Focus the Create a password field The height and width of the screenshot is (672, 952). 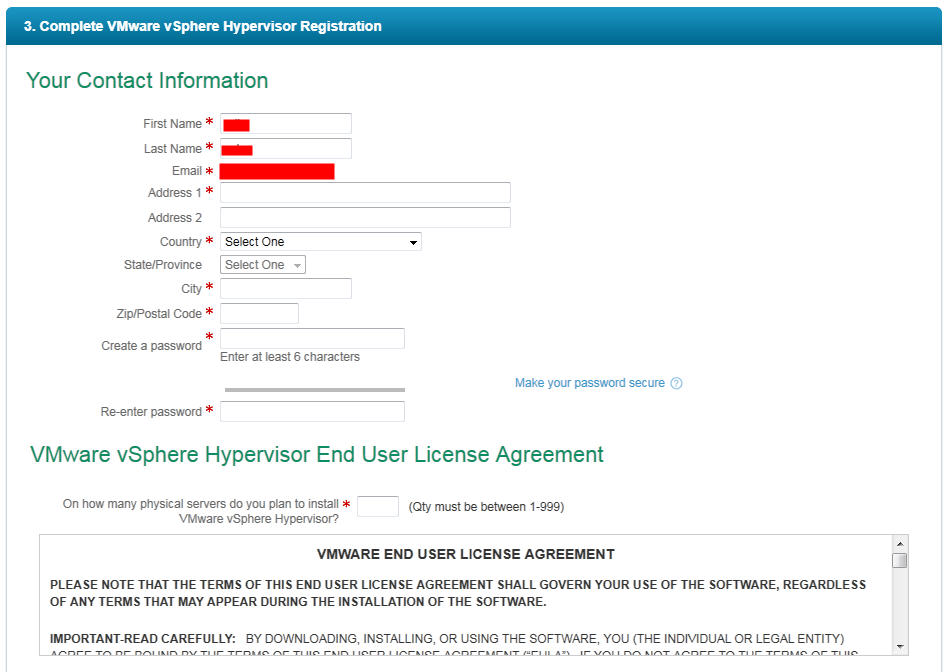tap(312, 338)
